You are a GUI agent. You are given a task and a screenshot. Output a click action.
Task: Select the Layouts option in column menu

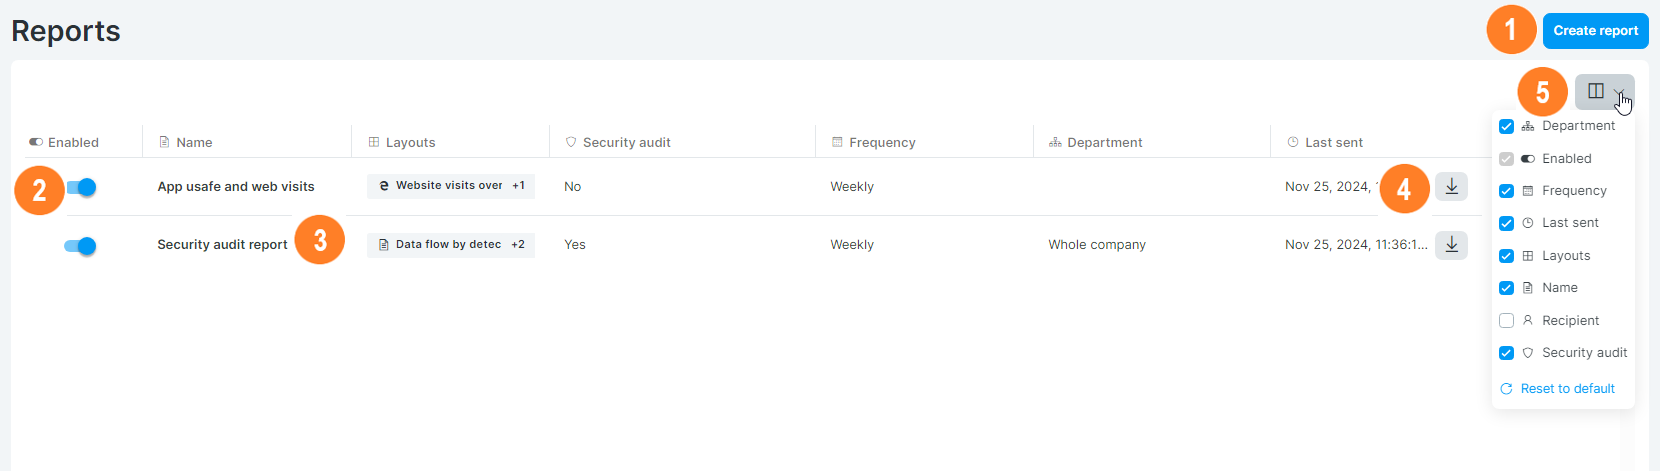click(x=1563, y=256)
